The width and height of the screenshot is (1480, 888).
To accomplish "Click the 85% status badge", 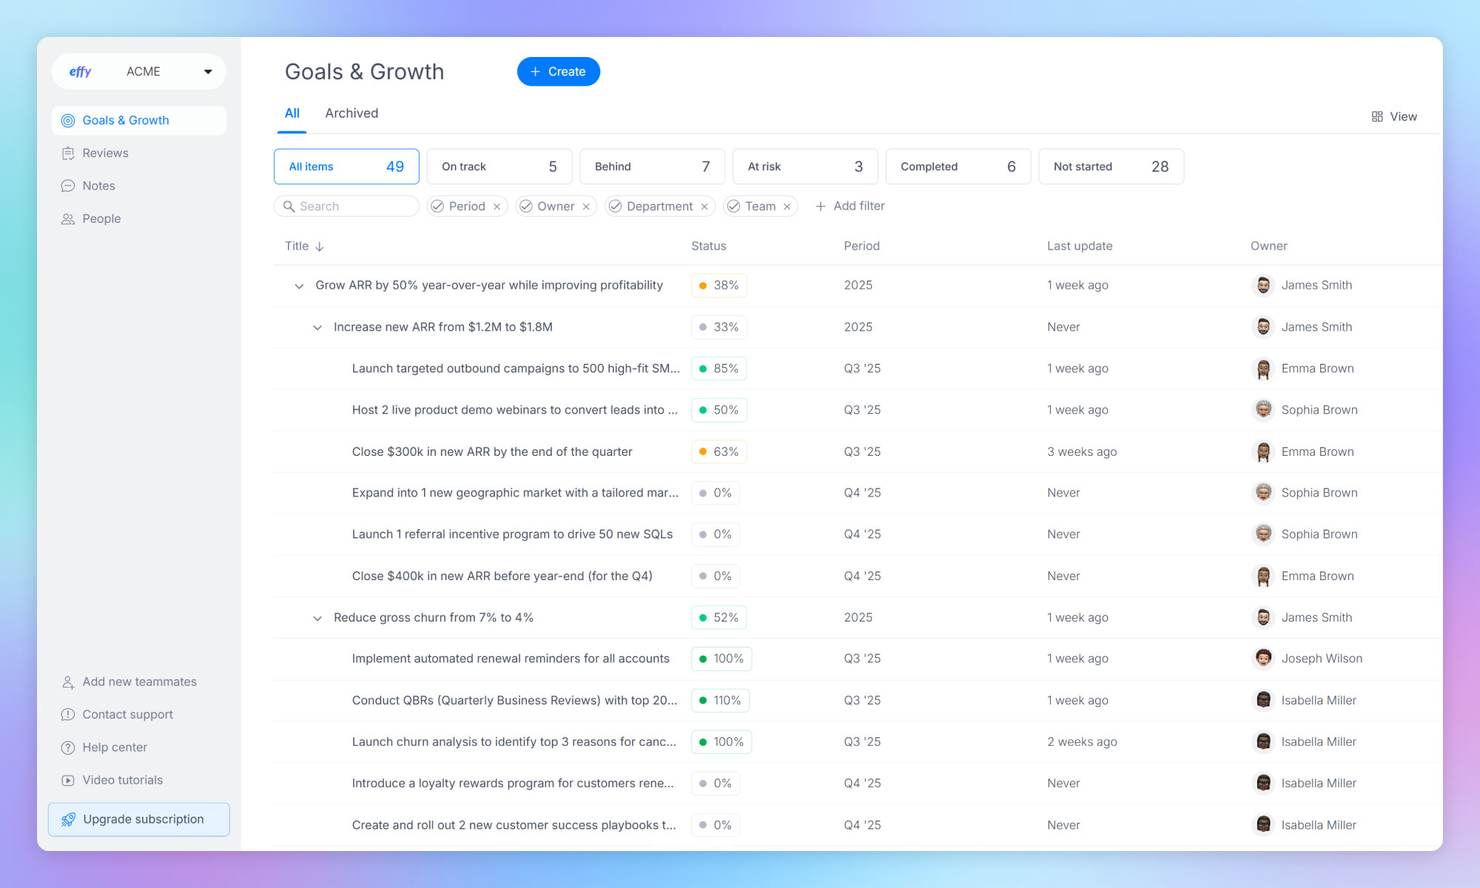I will [x=719, y=369].
